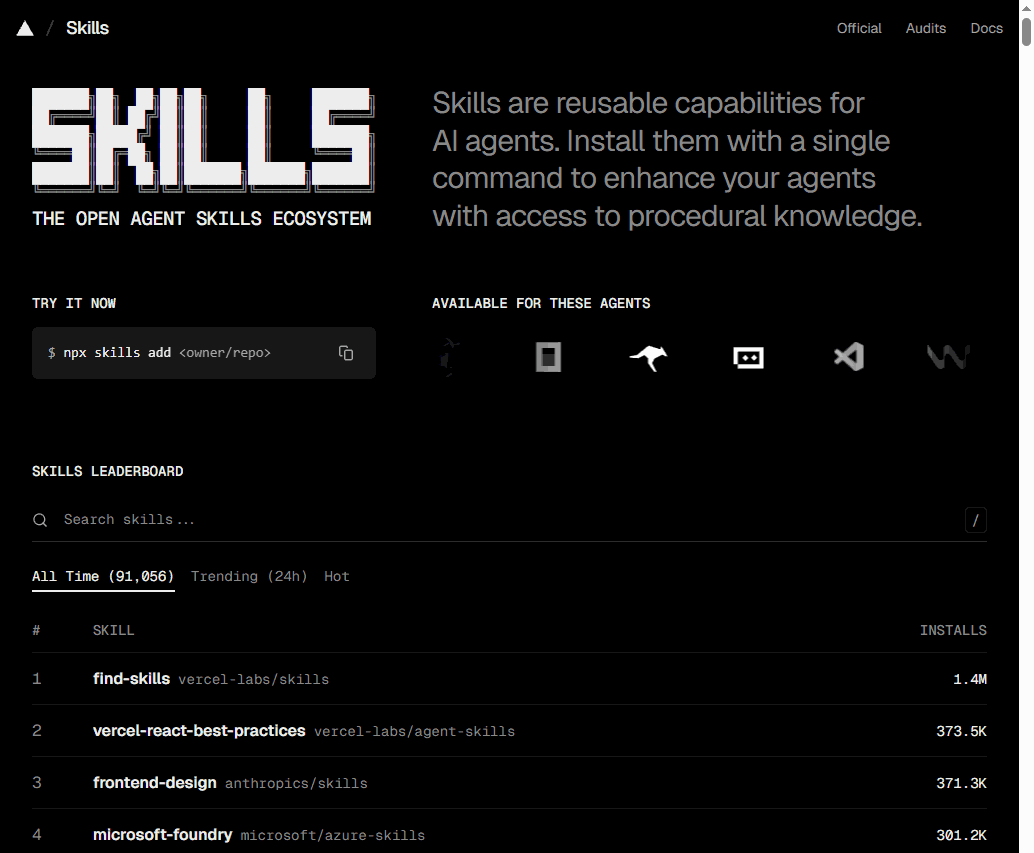Image resolution: width=1034 pixels, height=853 pixels.
Task: Open the microsoft-foundry skill
Action: click(x=162, y=835)
